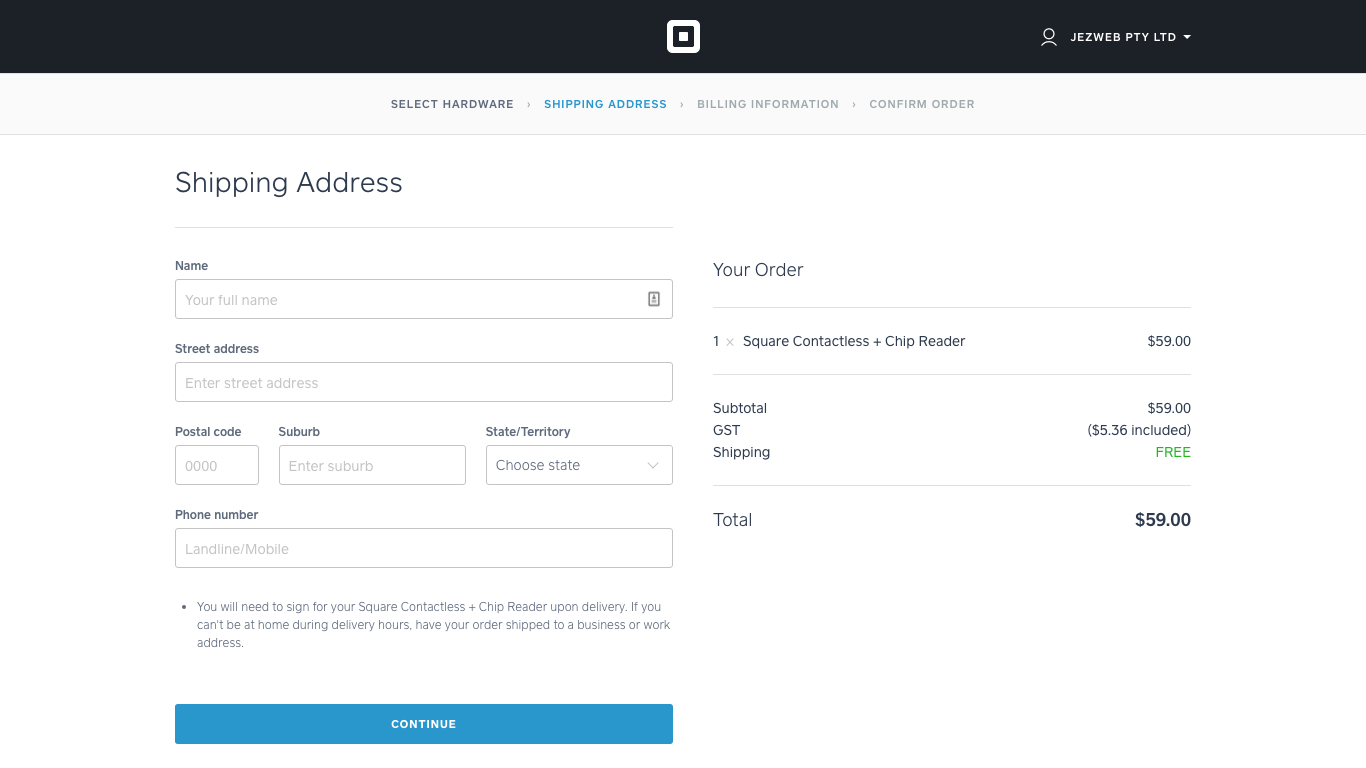Go back to the SELECT HARDWARE step
This screenshot has width=1366, height=768.
452,104
